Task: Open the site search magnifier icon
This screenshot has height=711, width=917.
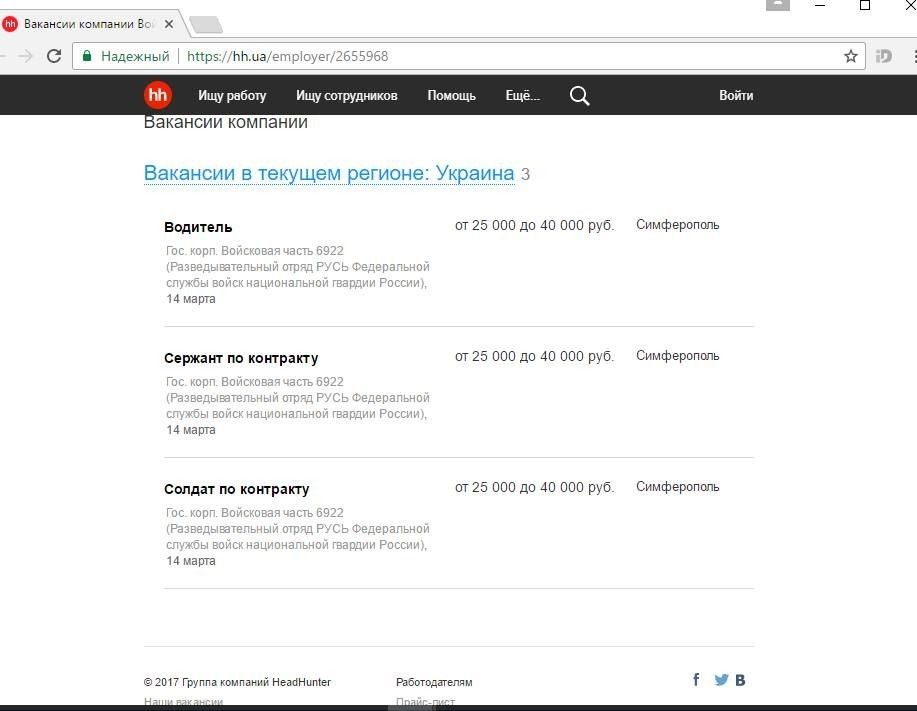Action: (579, 96)
